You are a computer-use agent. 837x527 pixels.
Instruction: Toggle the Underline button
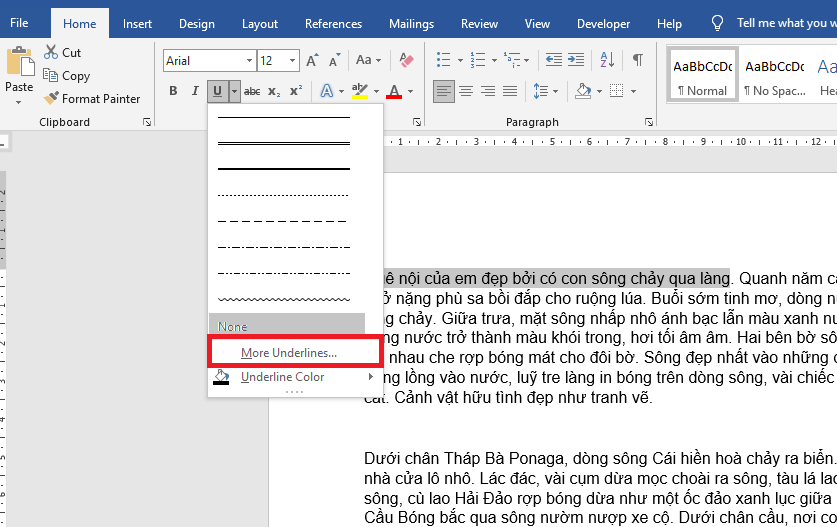point(217,92)
